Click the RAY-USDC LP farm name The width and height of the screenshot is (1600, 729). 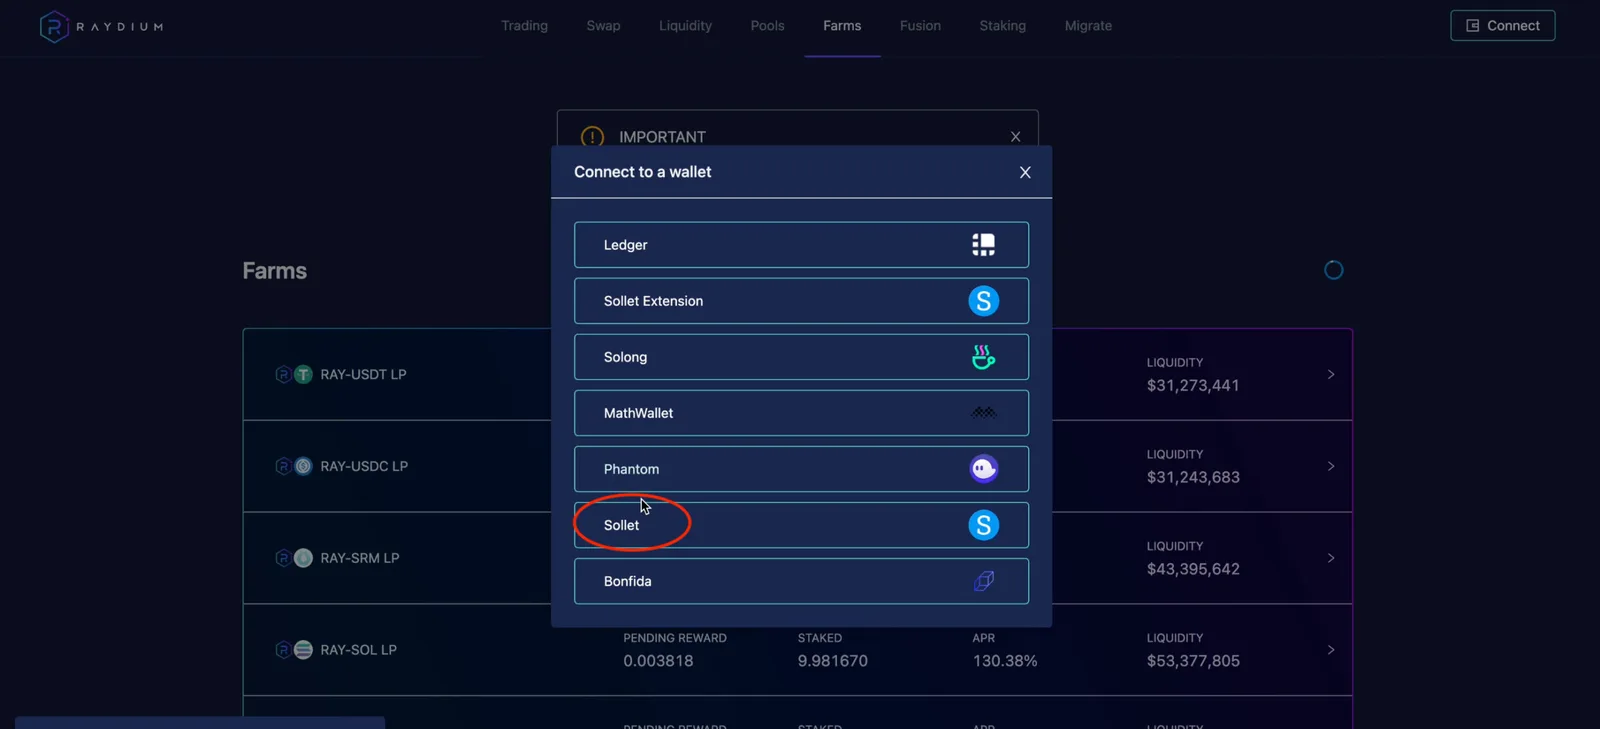tap(364, 466)
